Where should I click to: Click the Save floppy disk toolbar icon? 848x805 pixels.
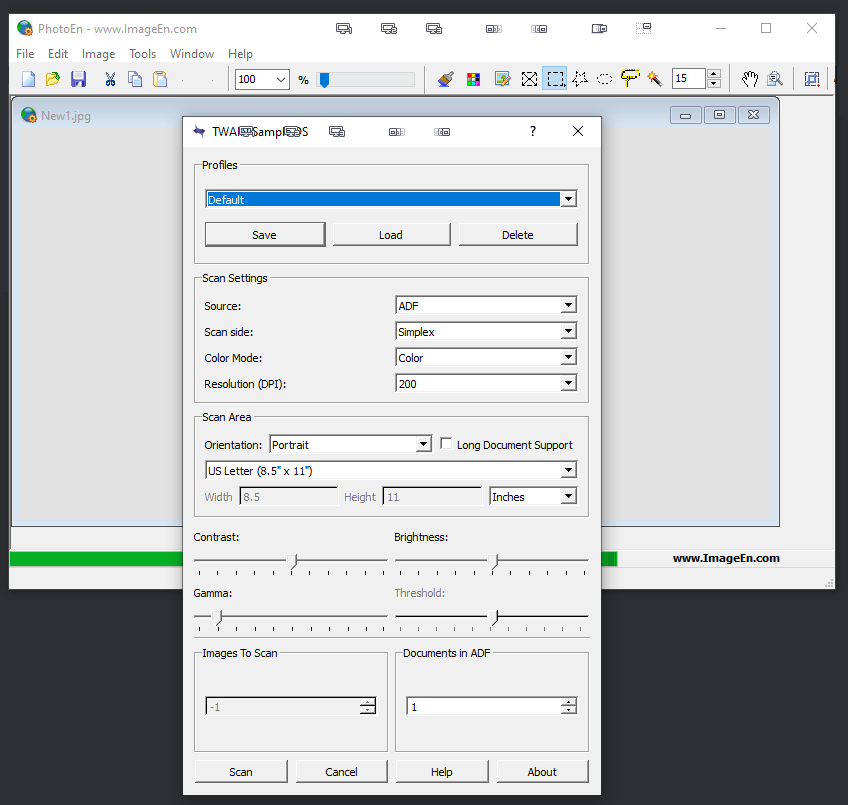coord(78,79)
